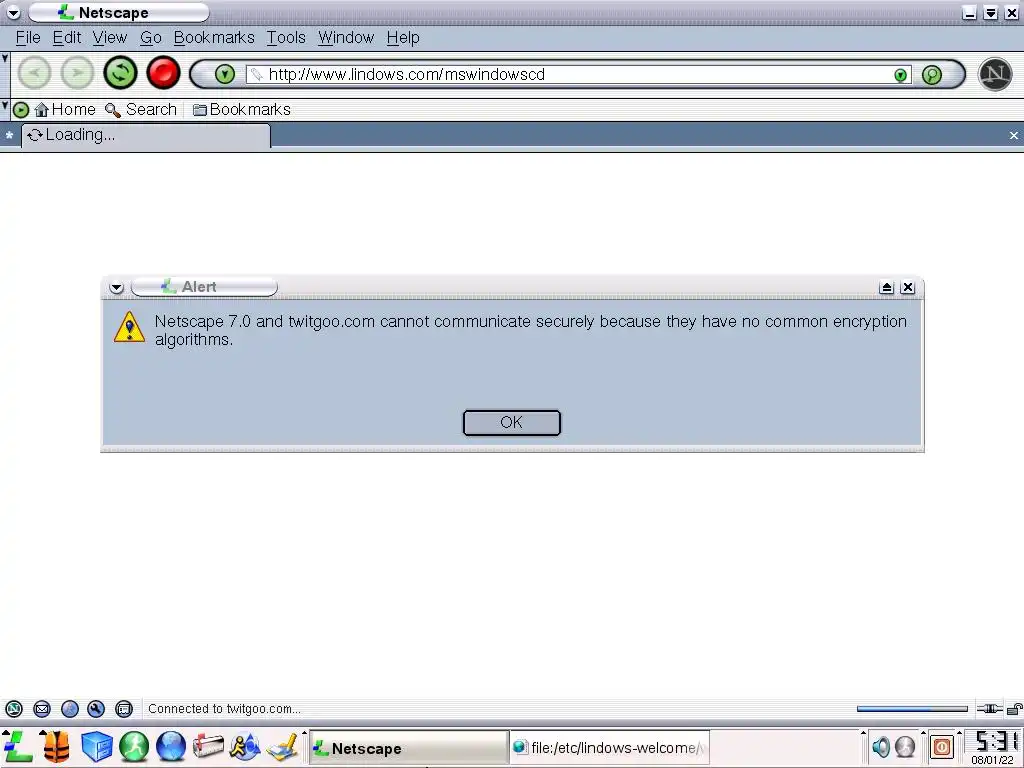
Task: Open the Bookmarks folder on the personal toolbar
Action: pos(242,110)
